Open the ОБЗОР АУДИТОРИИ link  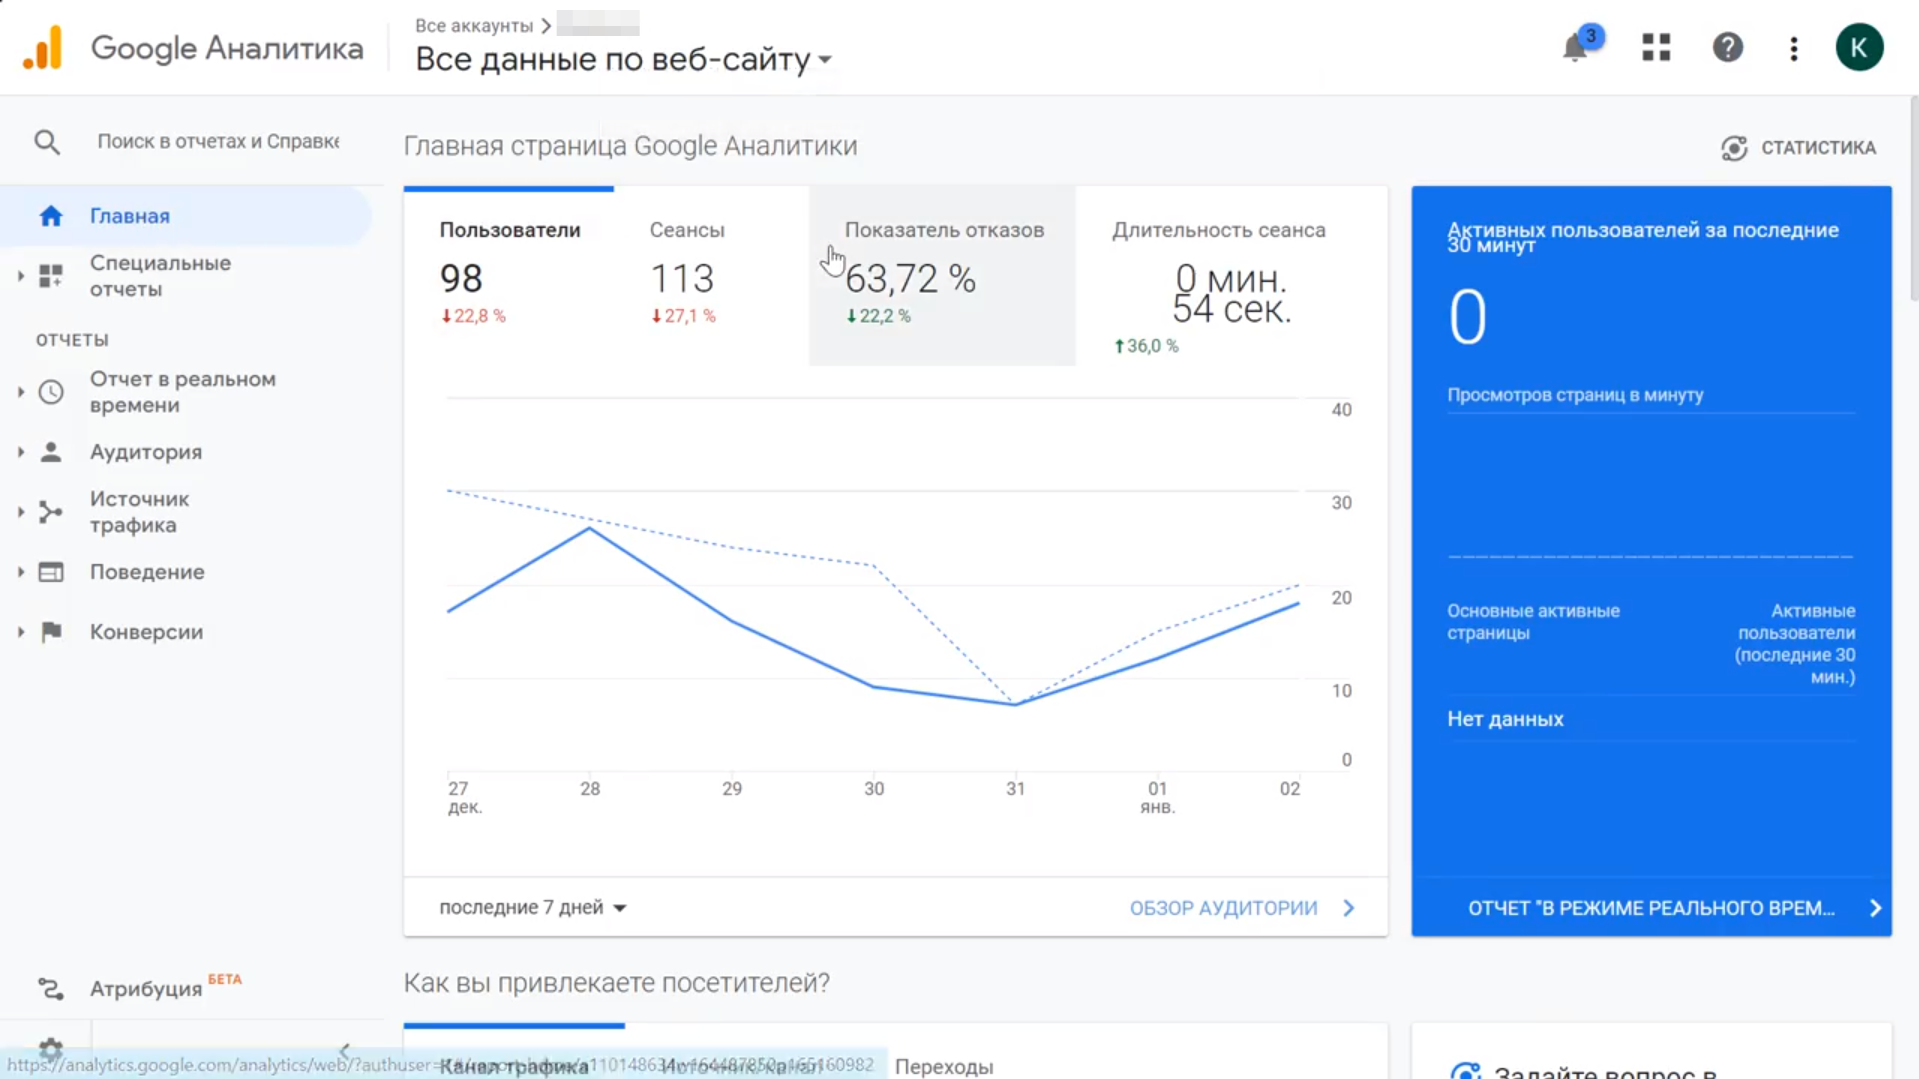pos(1223,908)
